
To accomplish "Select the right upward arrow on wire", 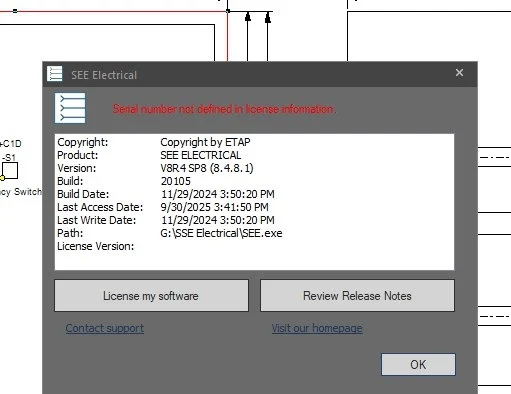I will [x=268, y=18].
